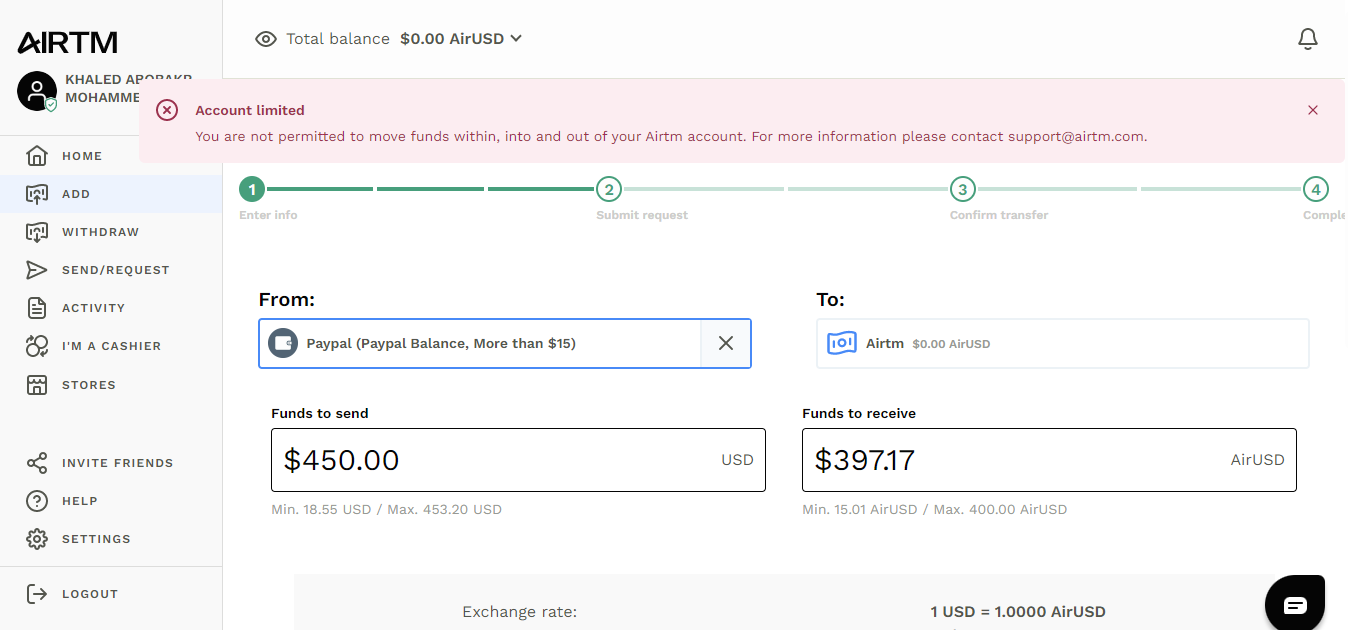Click the Home house icon in sidebar
This screenshot has height=630, width=1348.
pyautogui.click(x=37, y=156)
